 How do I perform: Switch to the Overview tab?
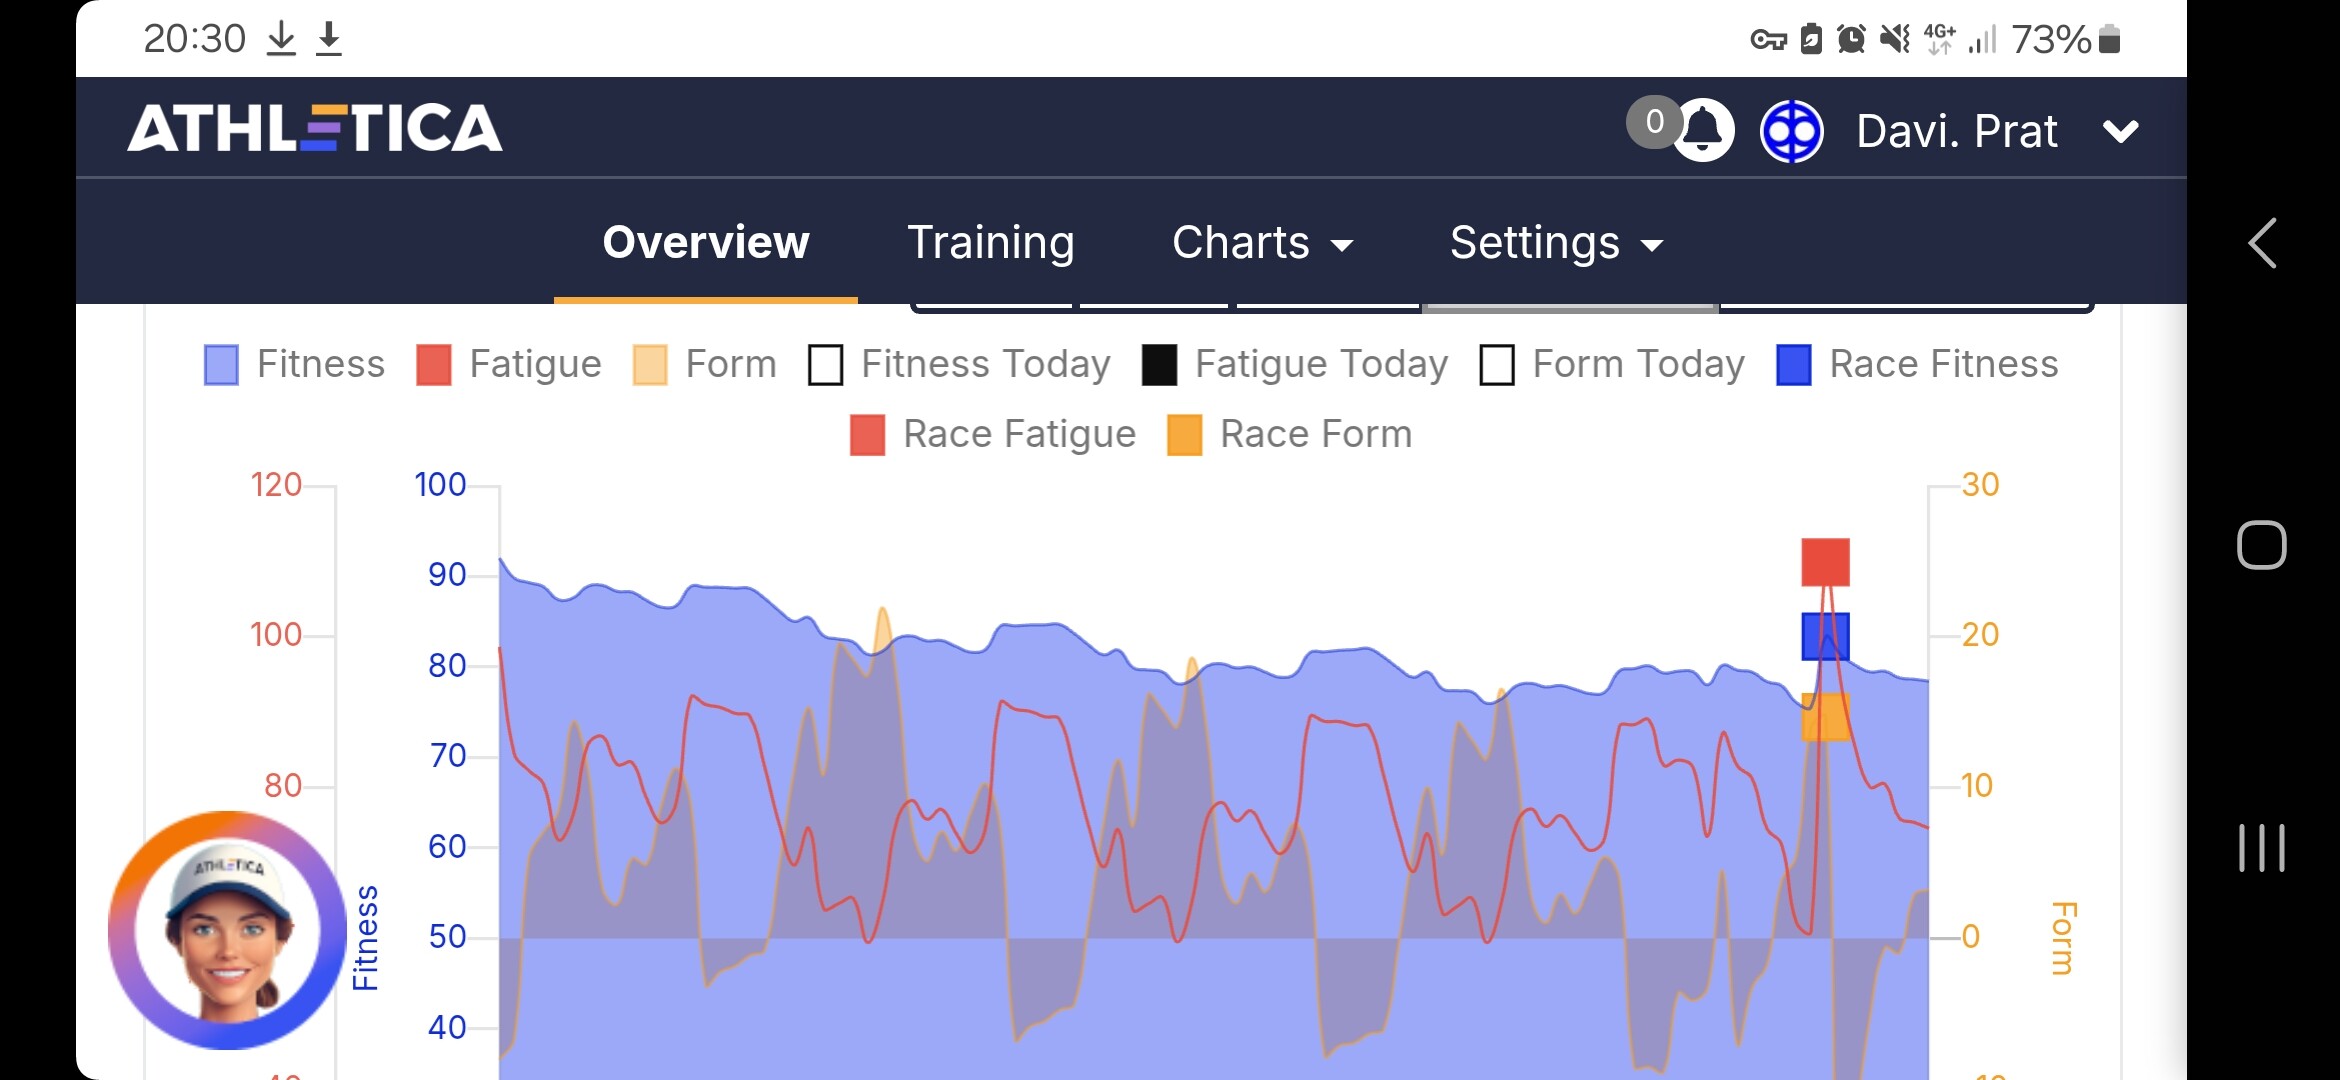(706, 243)
